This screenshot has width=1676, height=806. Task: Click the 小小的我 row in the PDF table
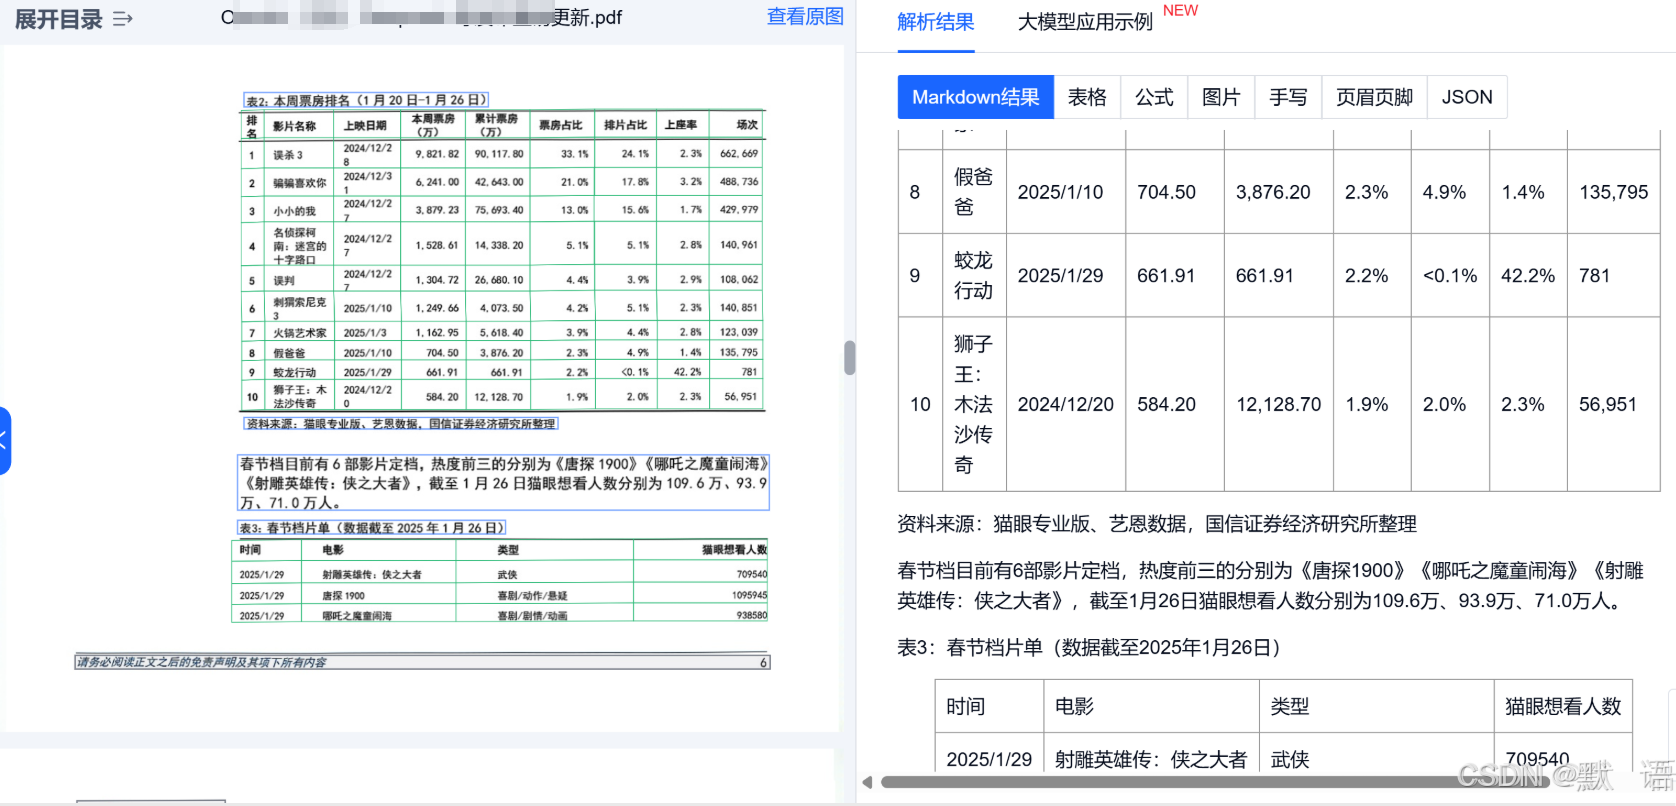[502, 210]
